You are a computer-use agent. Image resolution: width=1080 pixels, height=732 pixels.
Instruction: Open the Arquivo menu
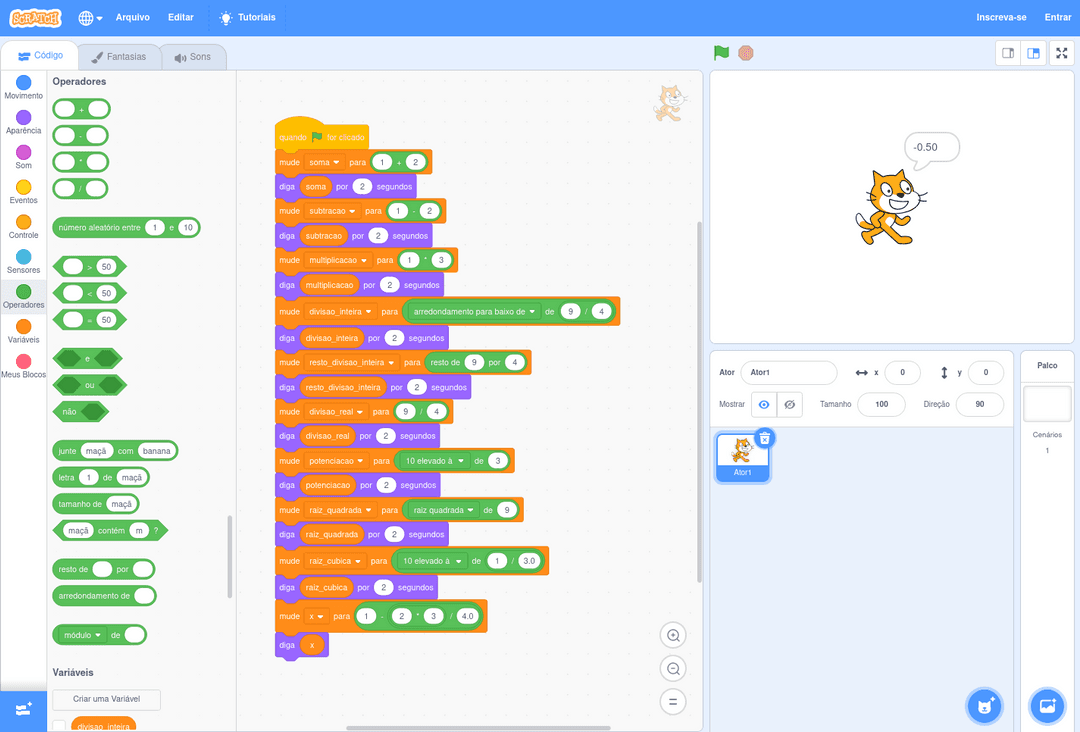tap(132, 17)
